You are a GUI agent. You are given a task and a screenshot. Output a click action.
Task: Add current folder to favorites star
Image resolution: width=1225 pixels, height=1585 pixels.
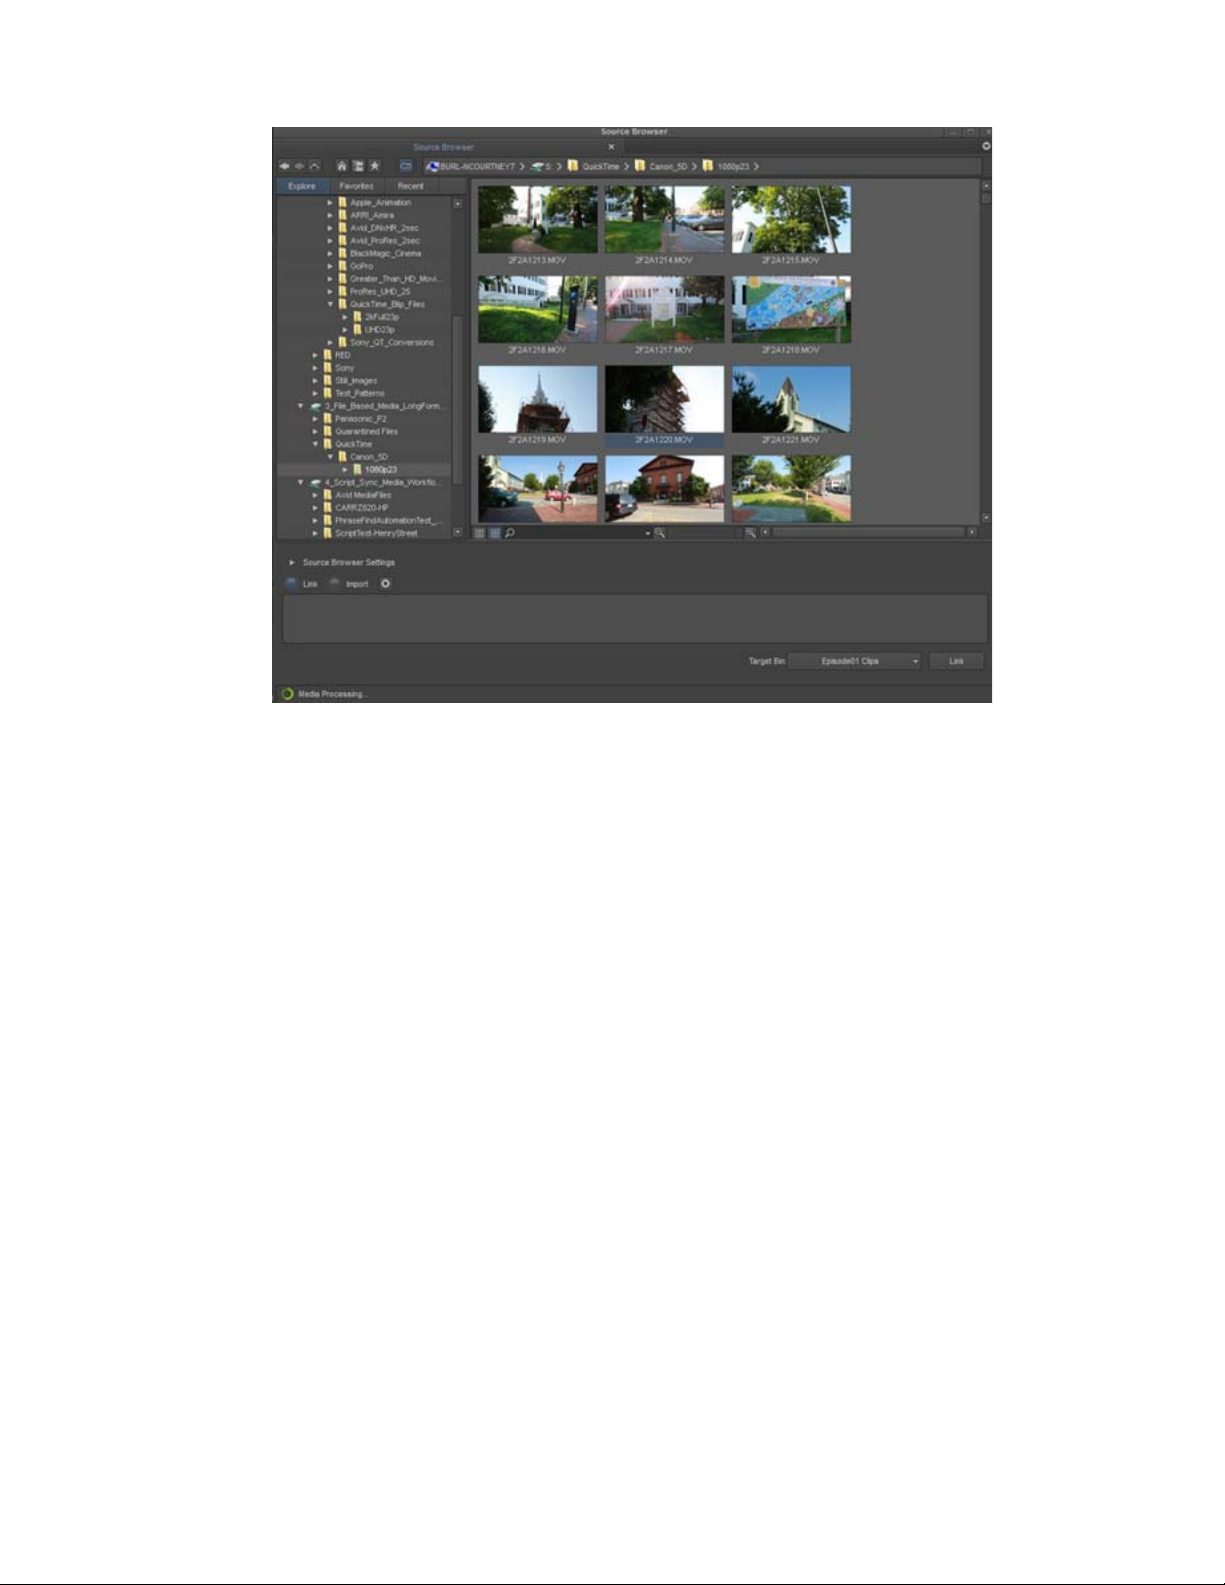[x=374, y=166]
